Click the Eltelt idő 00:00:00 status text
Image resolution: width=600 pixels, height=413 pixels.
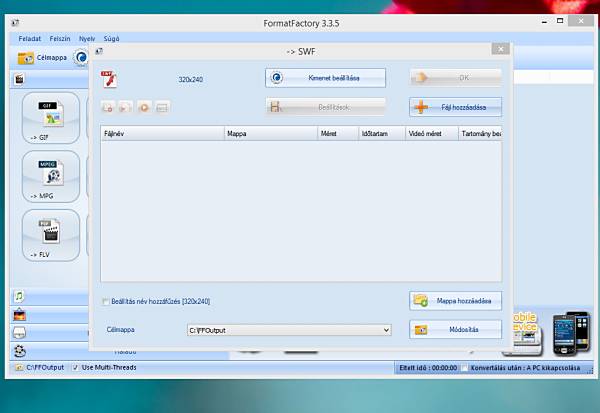428,368
